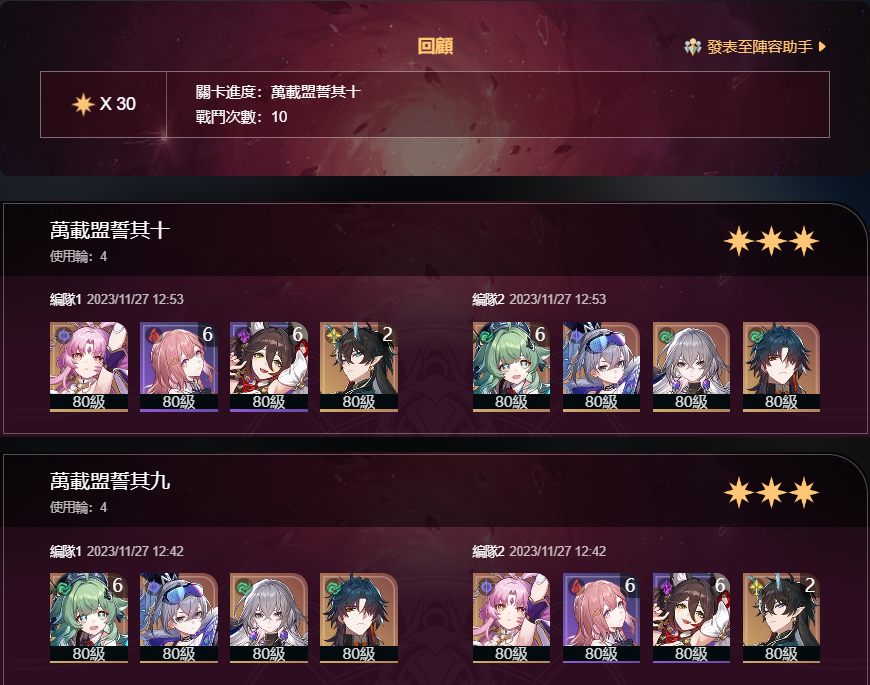Viewport: 870px width, 685px height.
Task: Select pink-haired character in 其九 team 2
Action: coord(511,618)
